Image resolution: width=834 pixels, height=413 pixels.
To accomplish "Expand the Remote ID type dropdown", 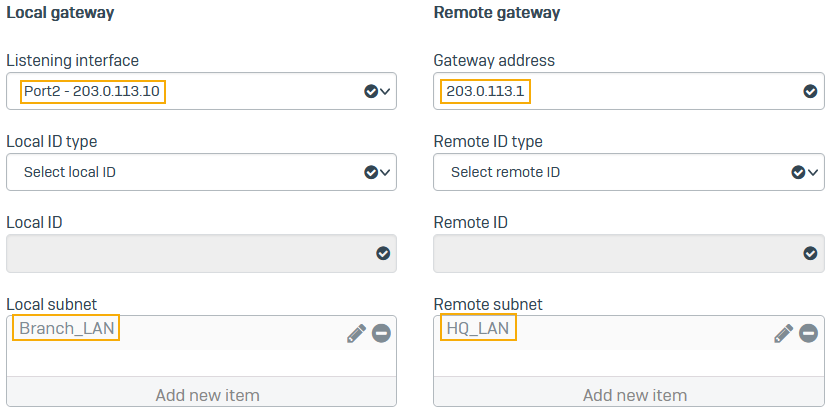I will [x=812, y=172].
